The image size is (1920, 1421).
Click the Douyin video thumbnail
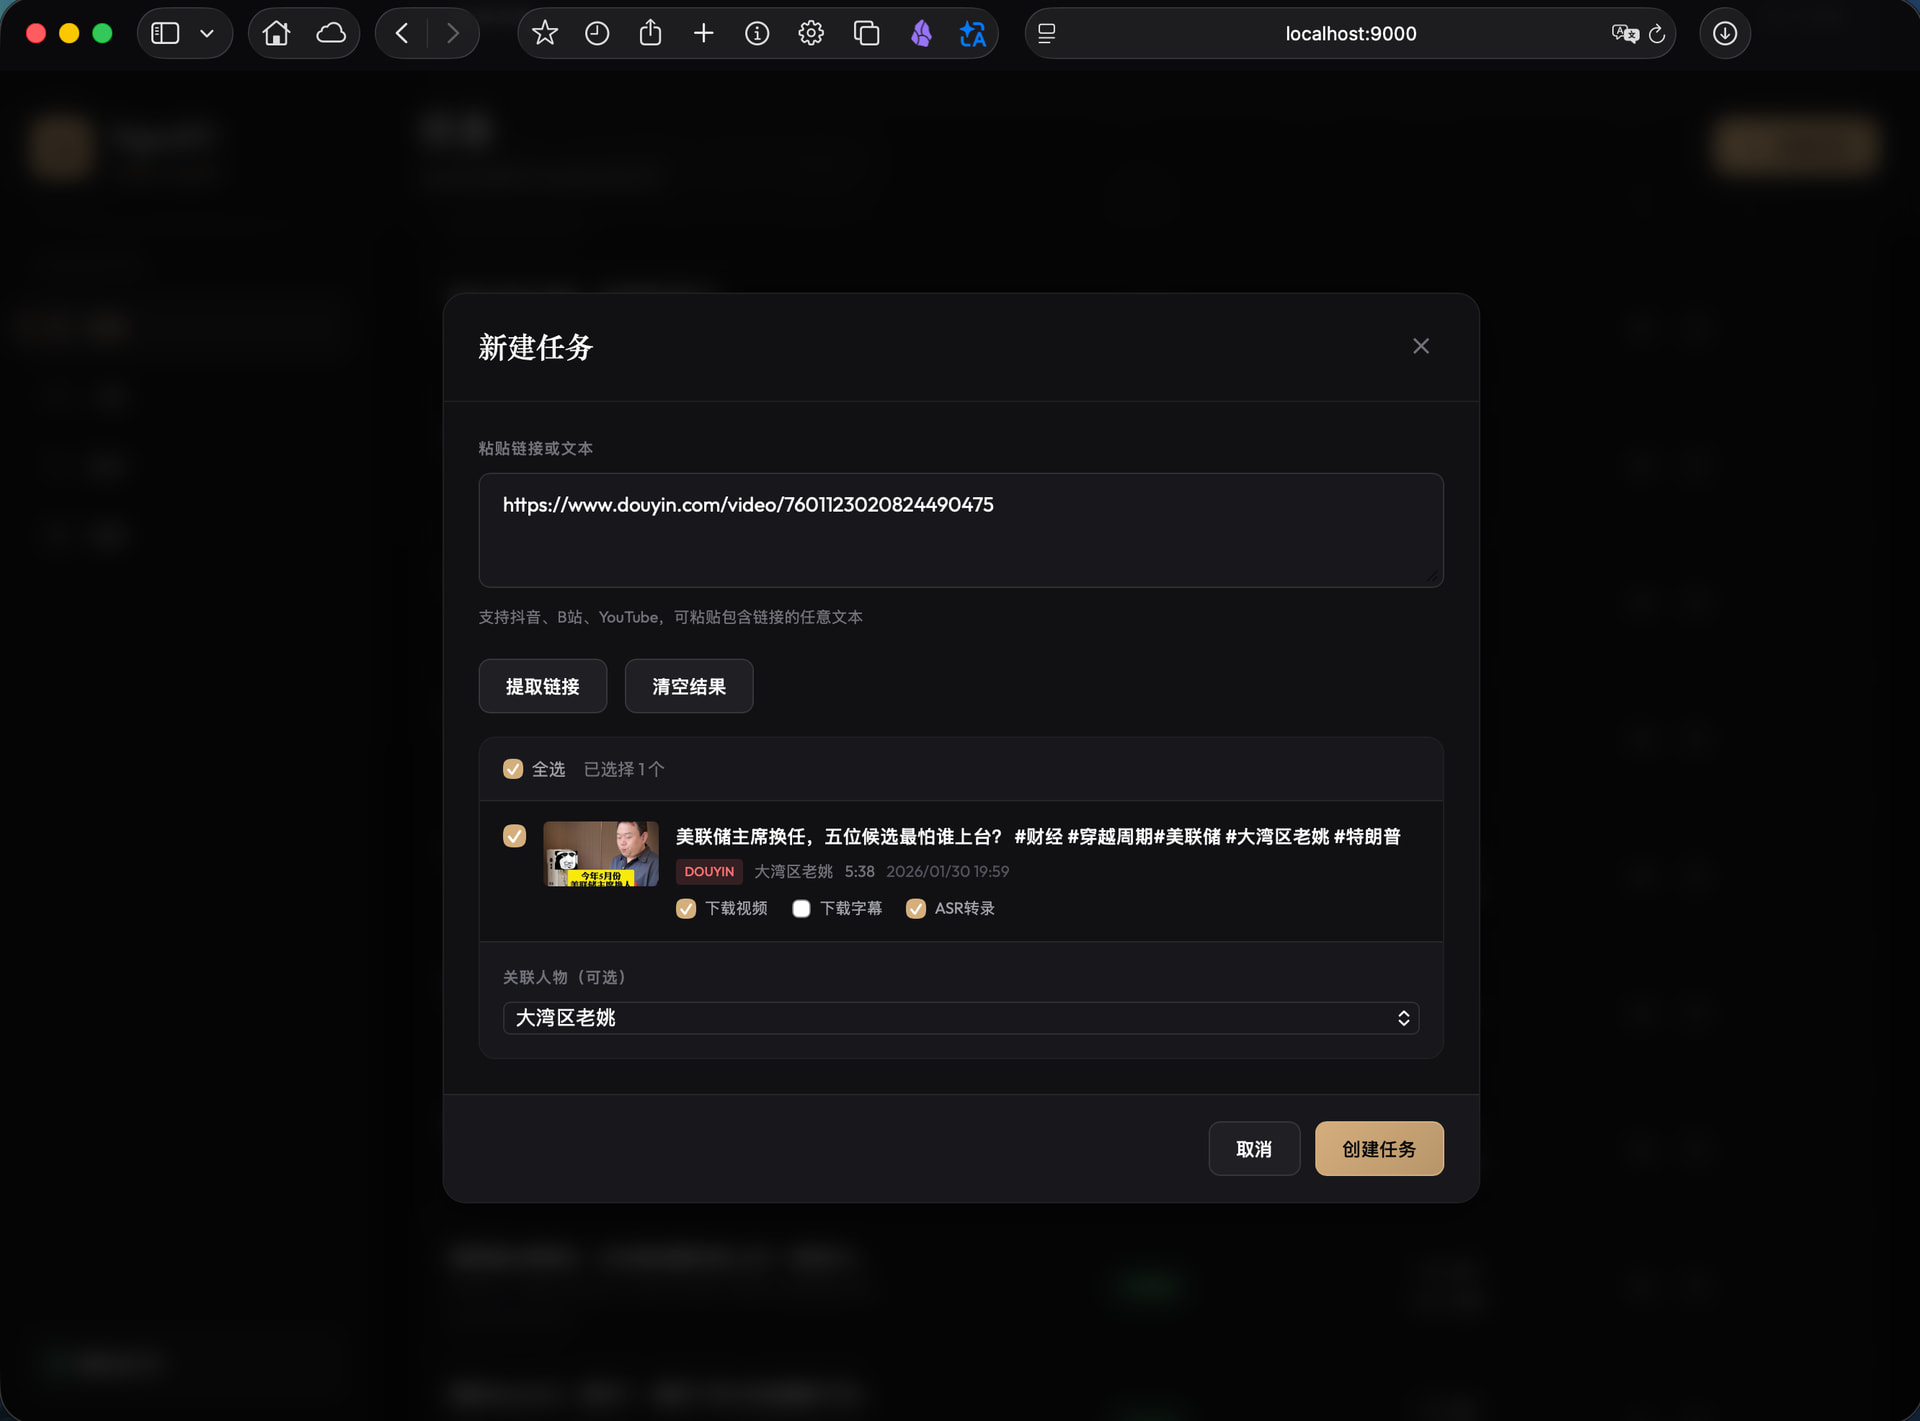(x=600, y=854)
